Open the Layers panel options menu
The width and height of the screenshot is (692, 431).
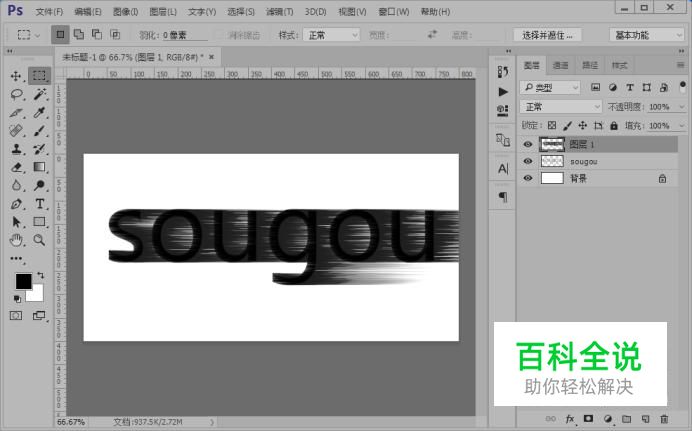(681, 65)
